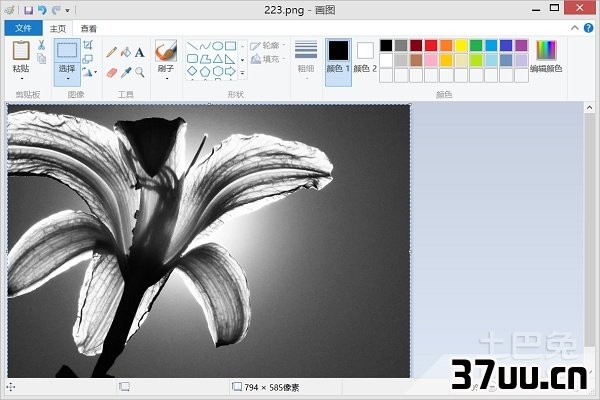Choose the rectangle shape
This screenshot has height=400, width=600.
[x=230, y=46]
